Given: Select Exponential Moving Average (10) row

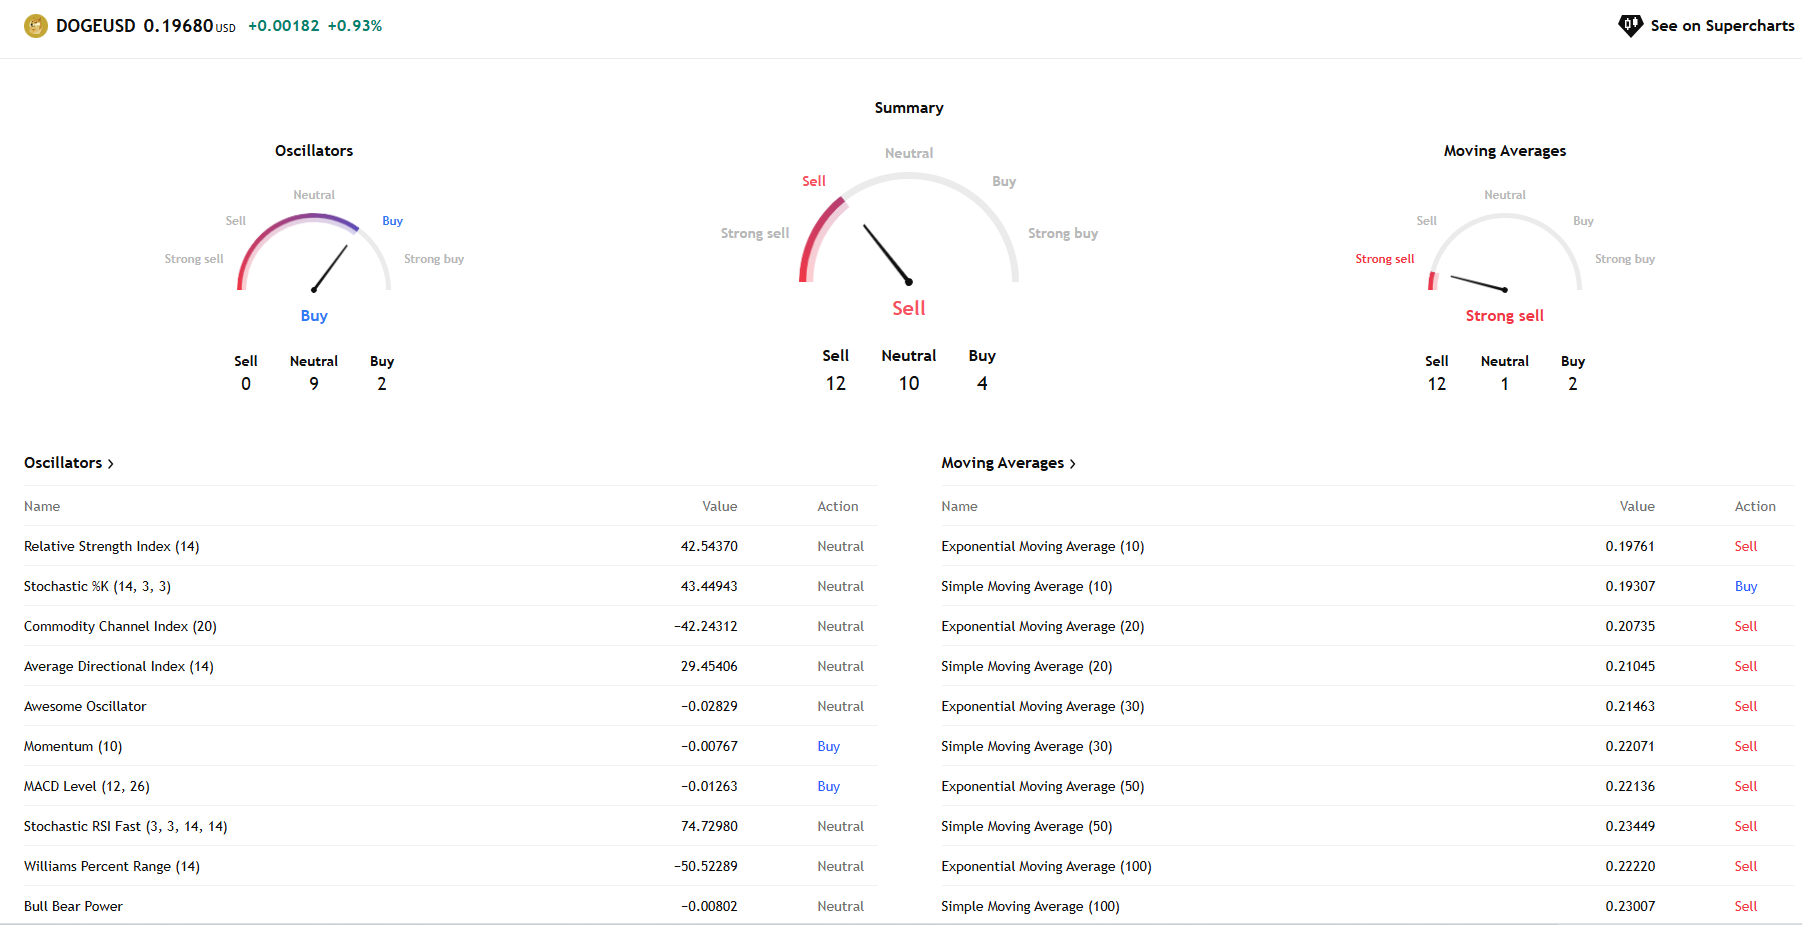Looking at the screenshot, I should click(x=1042, y=547).
